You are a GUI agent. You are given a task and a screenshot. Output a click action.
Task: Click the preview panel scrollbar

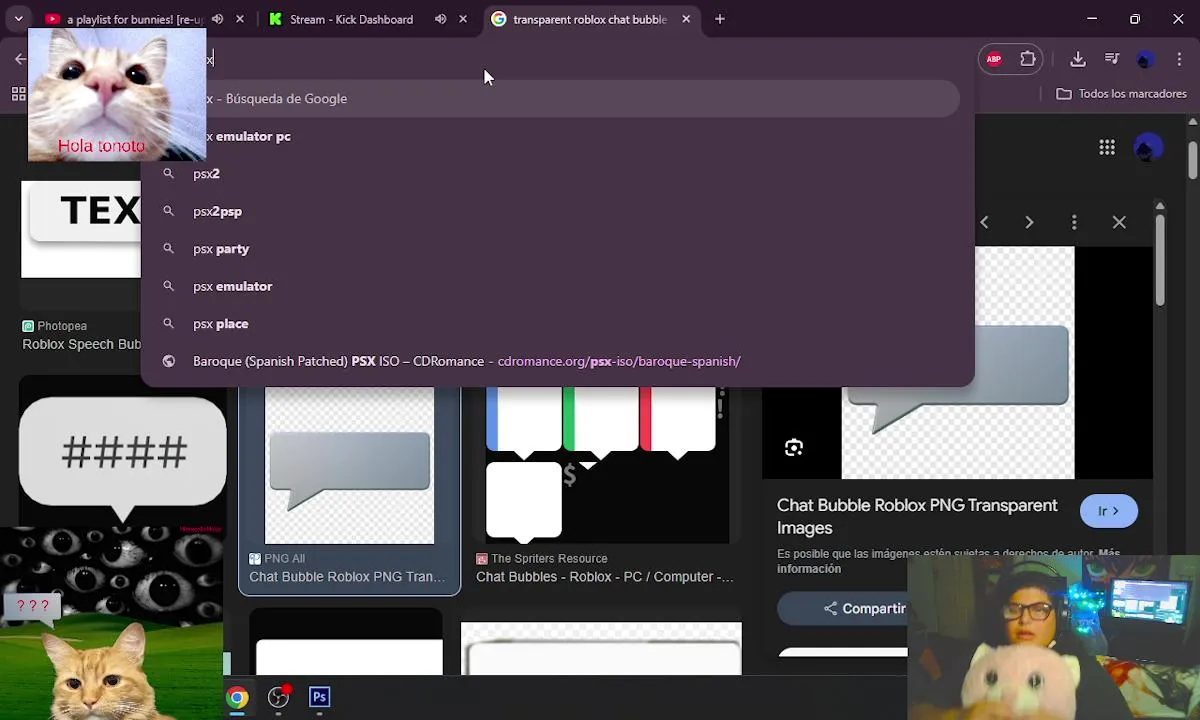click(1160, 260)
